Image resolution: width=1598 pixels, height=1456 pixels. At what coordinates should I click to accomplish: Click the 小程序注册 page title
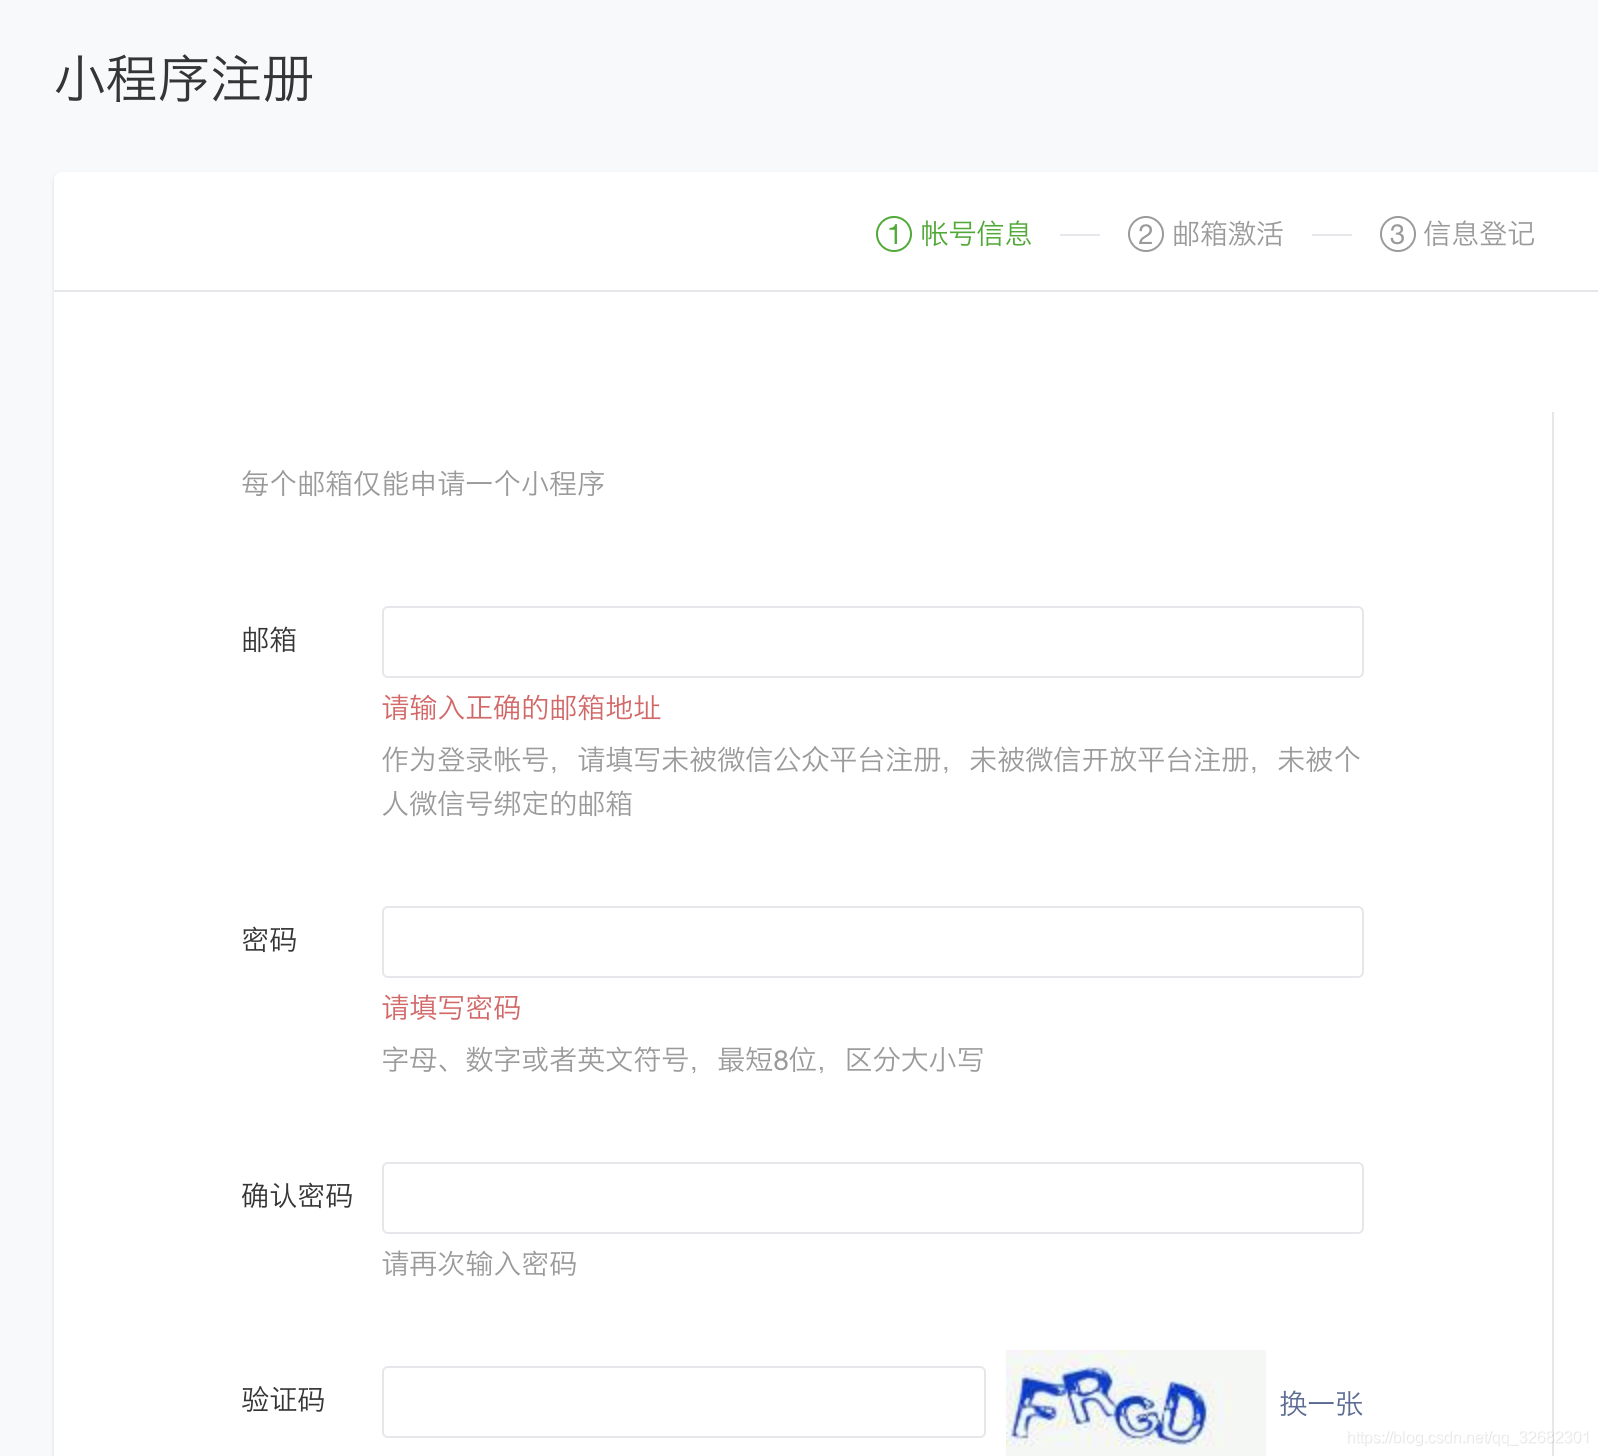[x=184, y=80]
